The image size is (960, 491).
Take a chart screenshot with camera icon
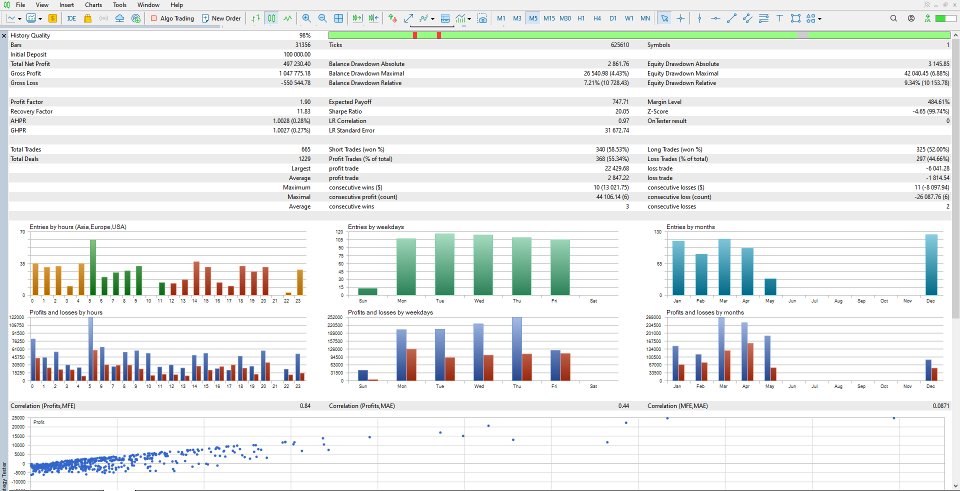(482, 18)
